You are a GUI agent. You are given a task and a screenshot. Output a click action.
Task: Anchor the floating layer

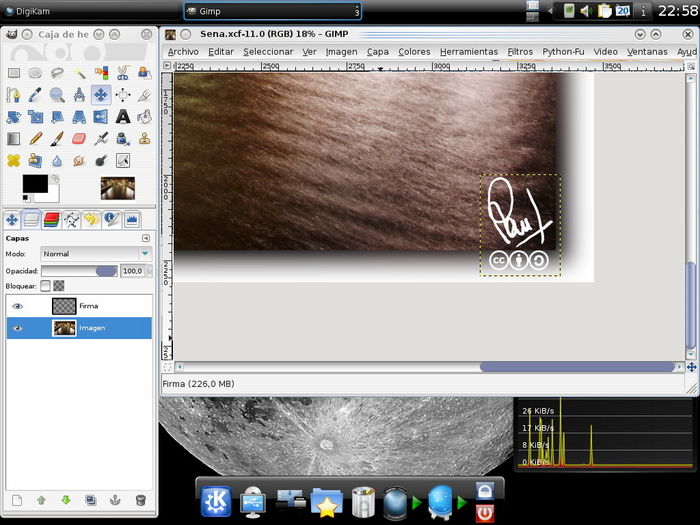click(115, 500)
